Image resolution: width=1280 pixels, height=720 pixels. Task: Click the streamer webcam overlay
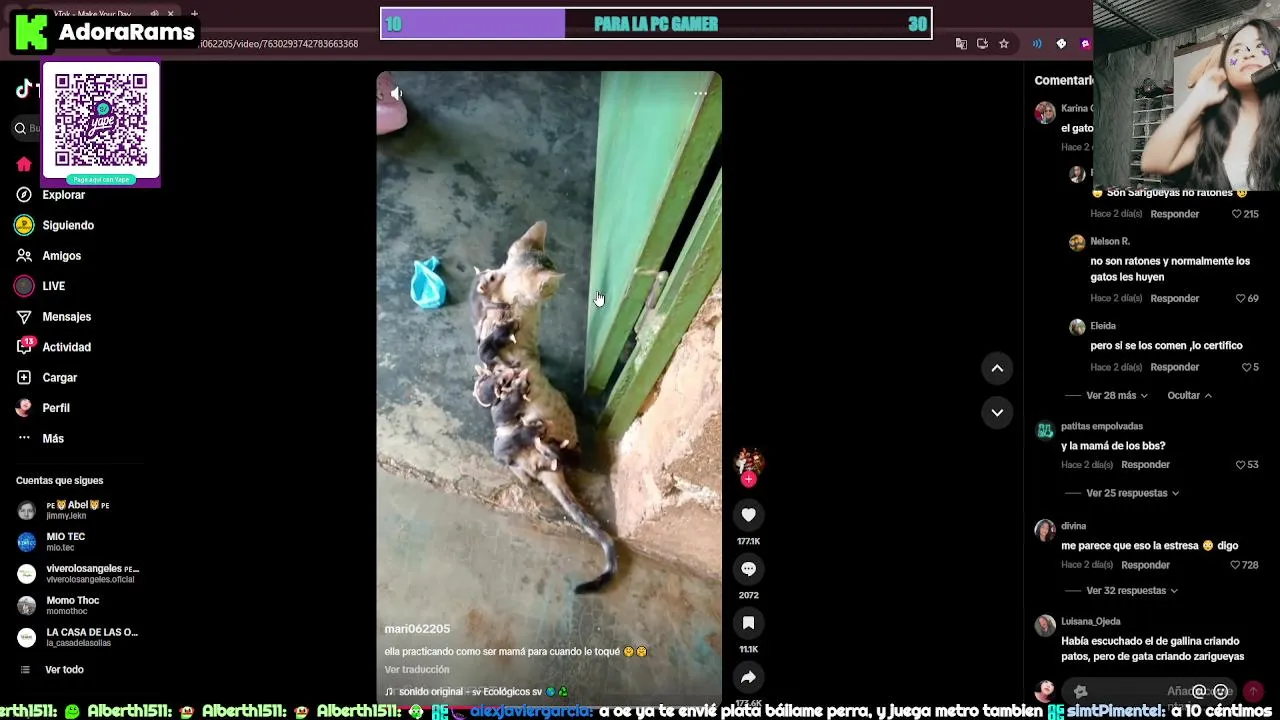[1186, 95]
